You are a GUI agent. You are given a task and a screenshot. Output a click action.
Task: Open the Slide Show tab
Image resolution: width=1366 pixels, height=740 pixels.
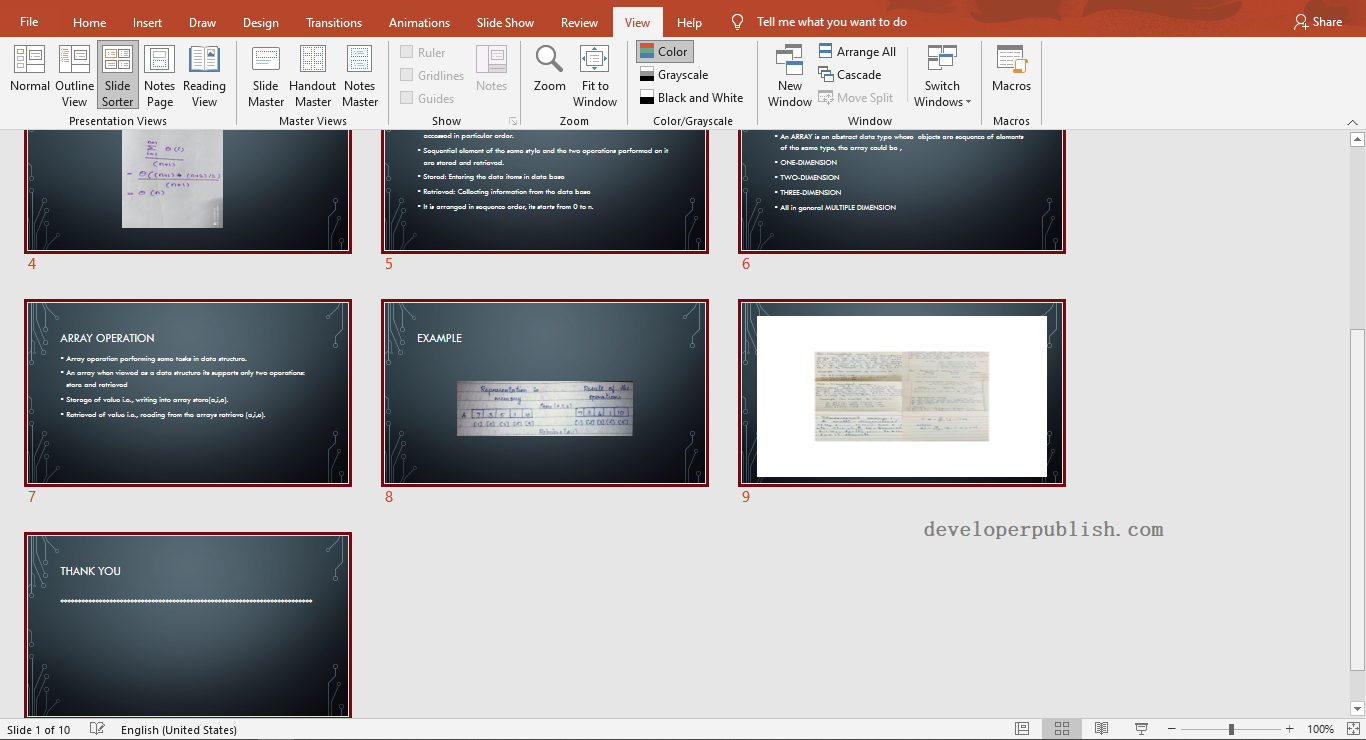point(505,22)
